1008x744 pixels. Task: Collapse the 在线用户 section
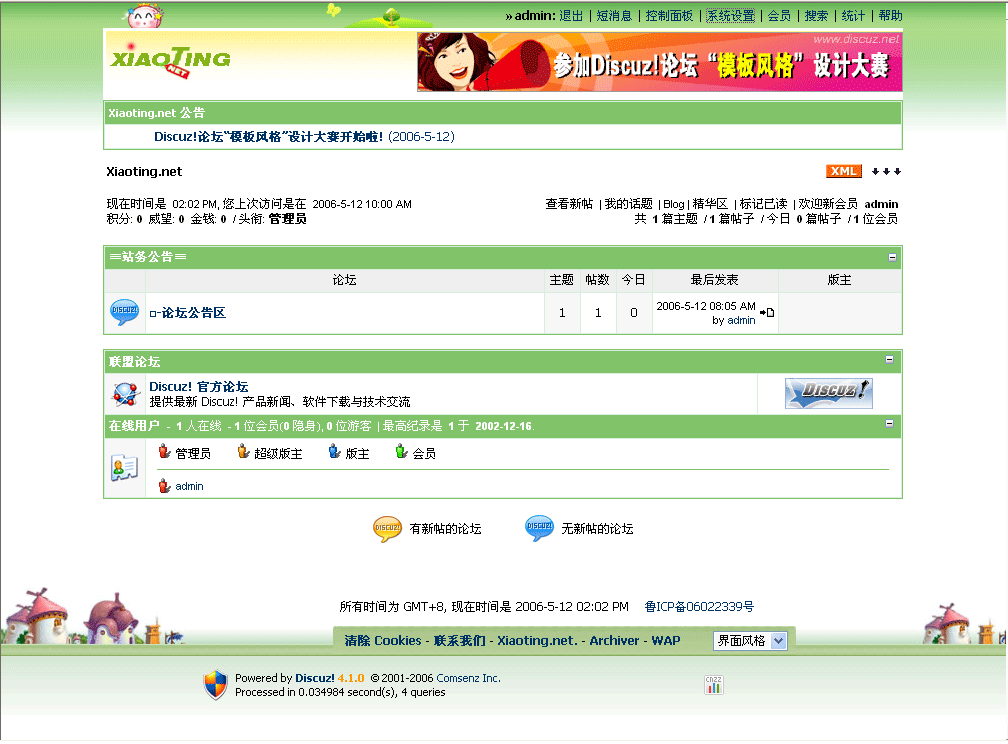pos(890,424)
